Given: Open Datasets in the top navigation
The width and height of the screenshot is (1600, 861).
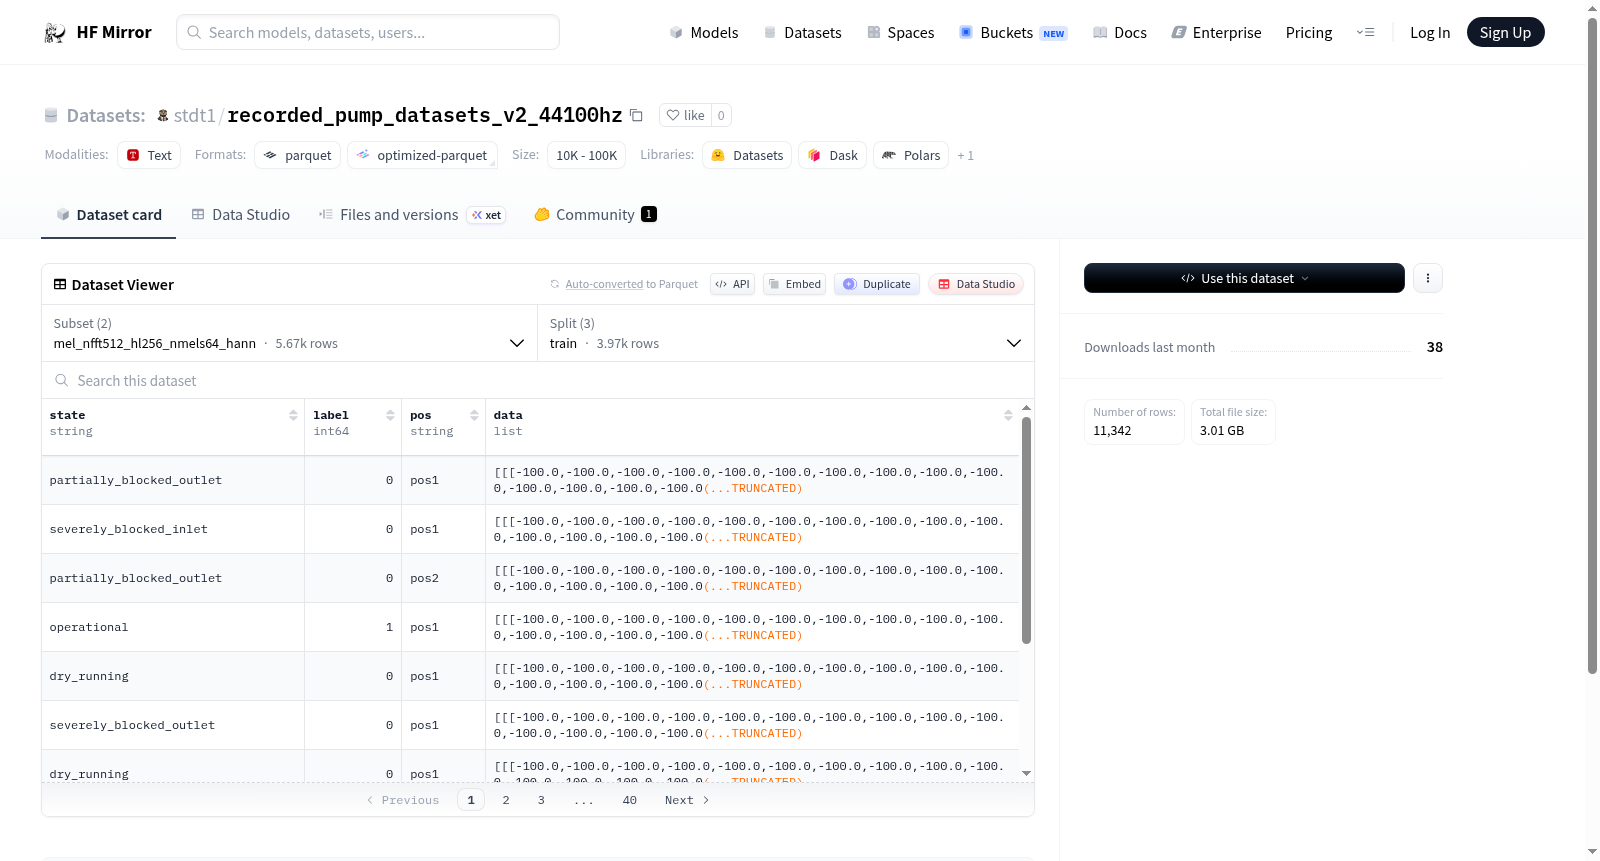Looking at the screenshot, I should pyautogui.click(x=802, y=33).
